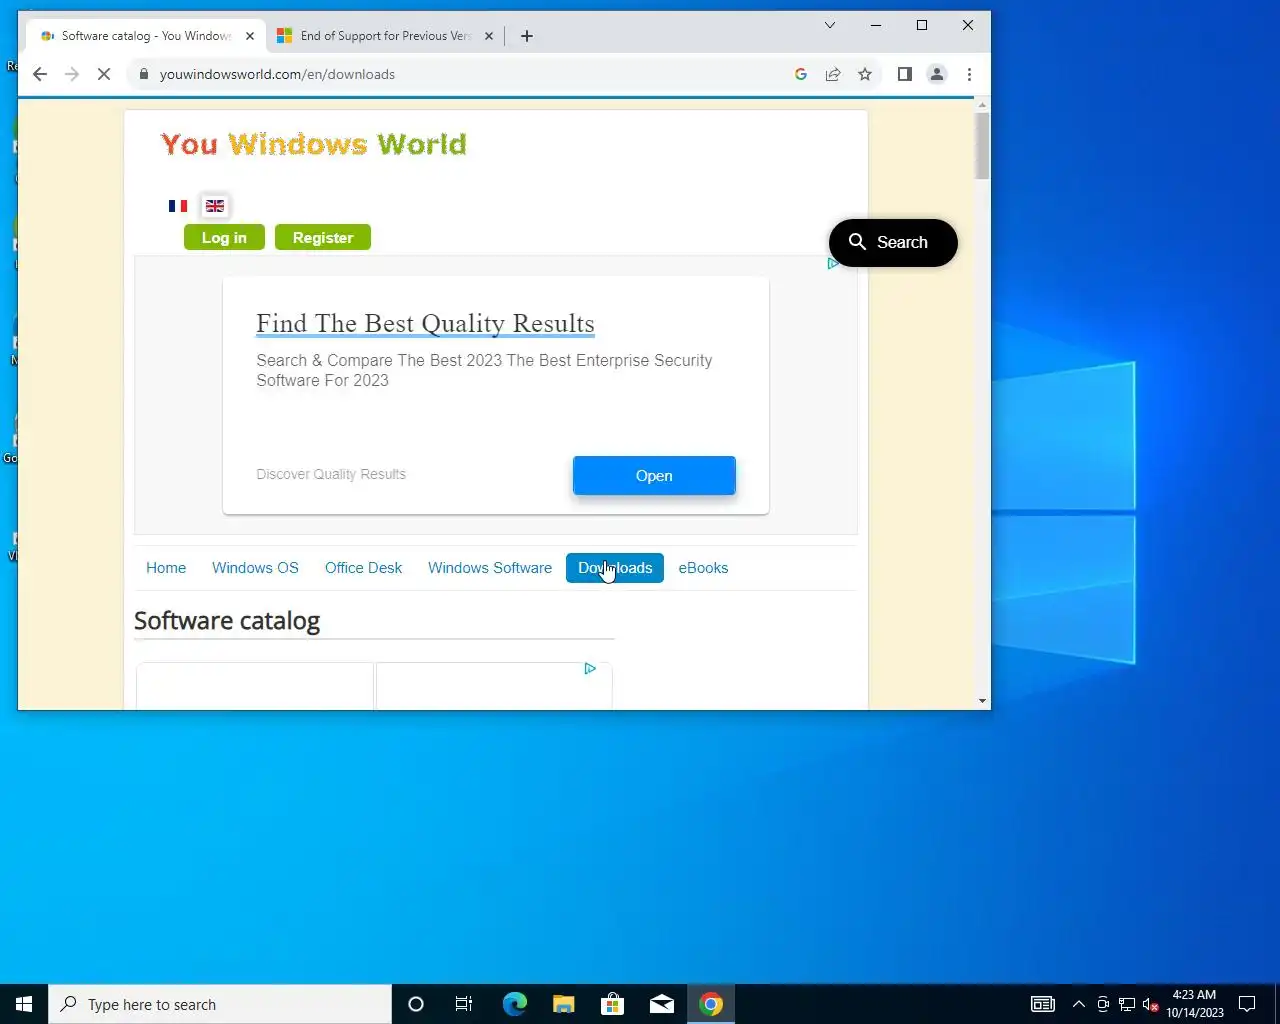Open Task View on the taskbar
Viewport: 1280px width, 1024px height.
click(x=464, y=1004)
